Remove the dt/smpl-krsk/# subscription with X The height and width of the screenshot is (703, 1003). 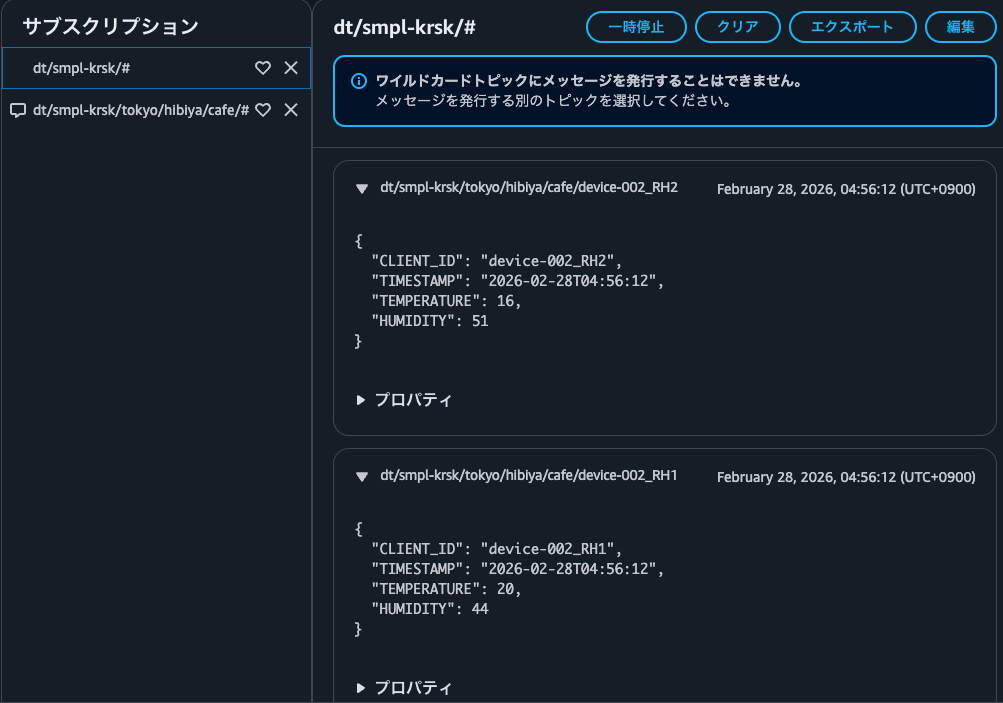pos(291,68)
